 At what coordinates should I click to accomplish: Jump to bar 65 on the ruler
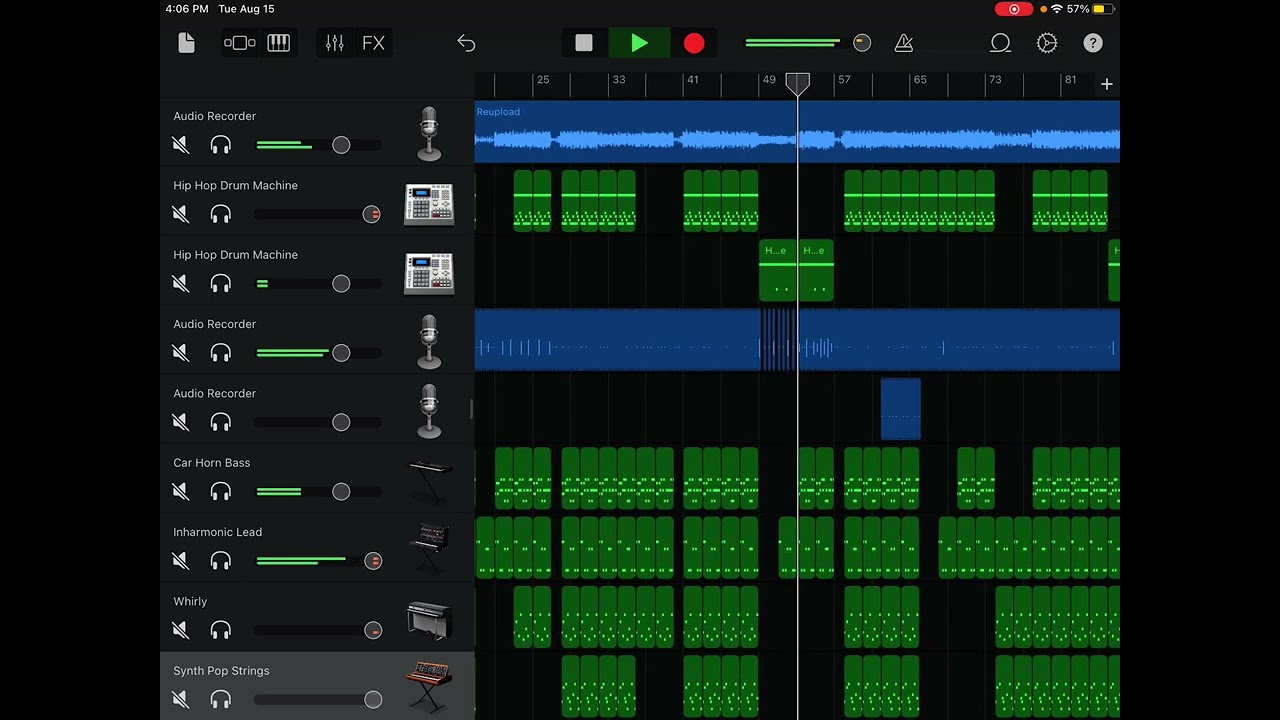pyautogui.click(x=920, y=80)
